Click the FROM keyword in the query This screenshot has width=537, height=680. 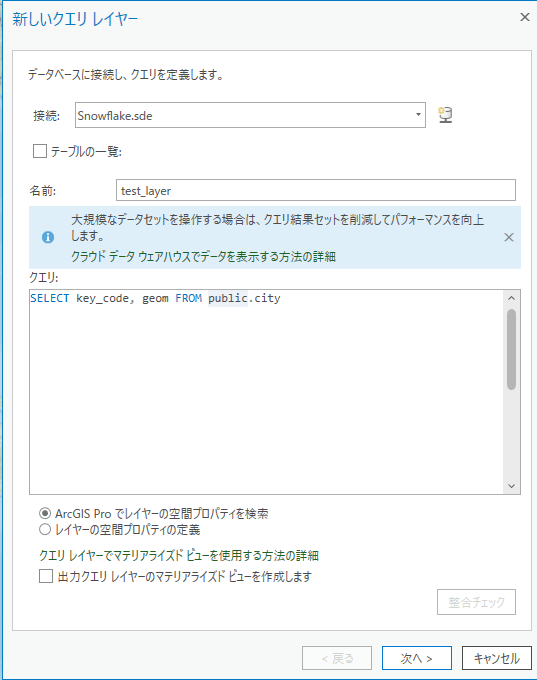(x=189, y=298)
